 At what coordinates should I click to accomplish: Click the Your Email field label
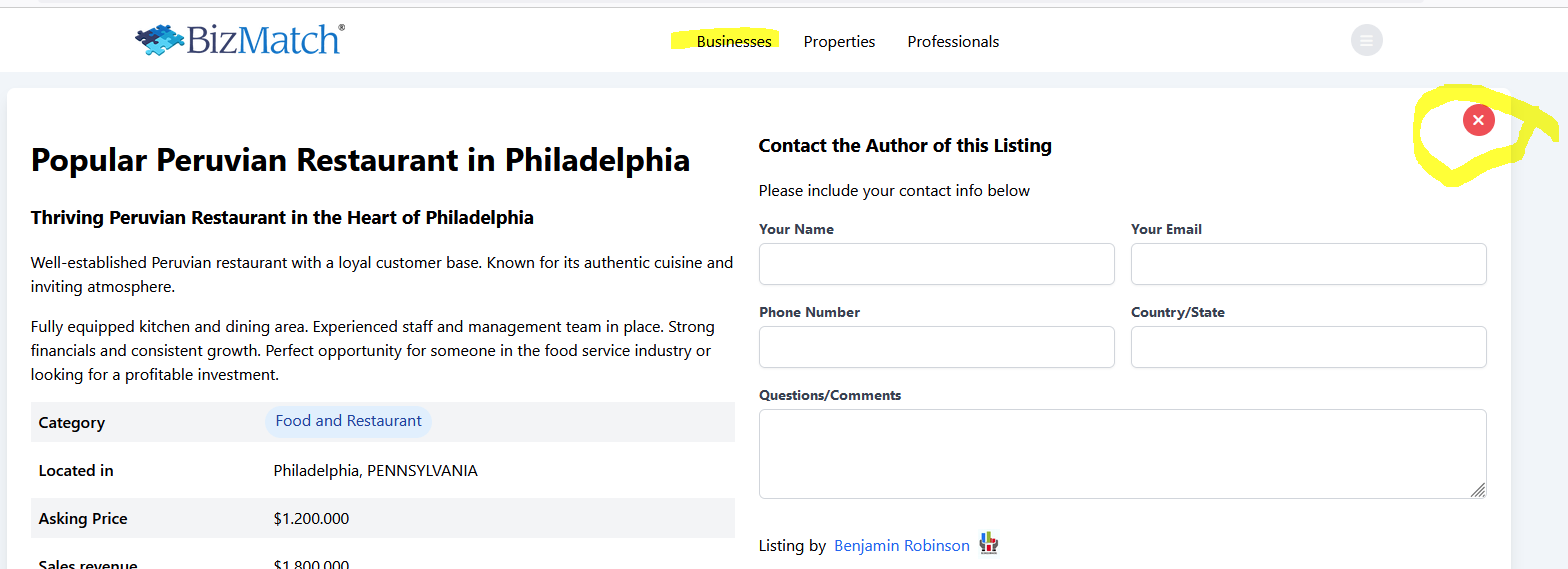[1166, 229]
